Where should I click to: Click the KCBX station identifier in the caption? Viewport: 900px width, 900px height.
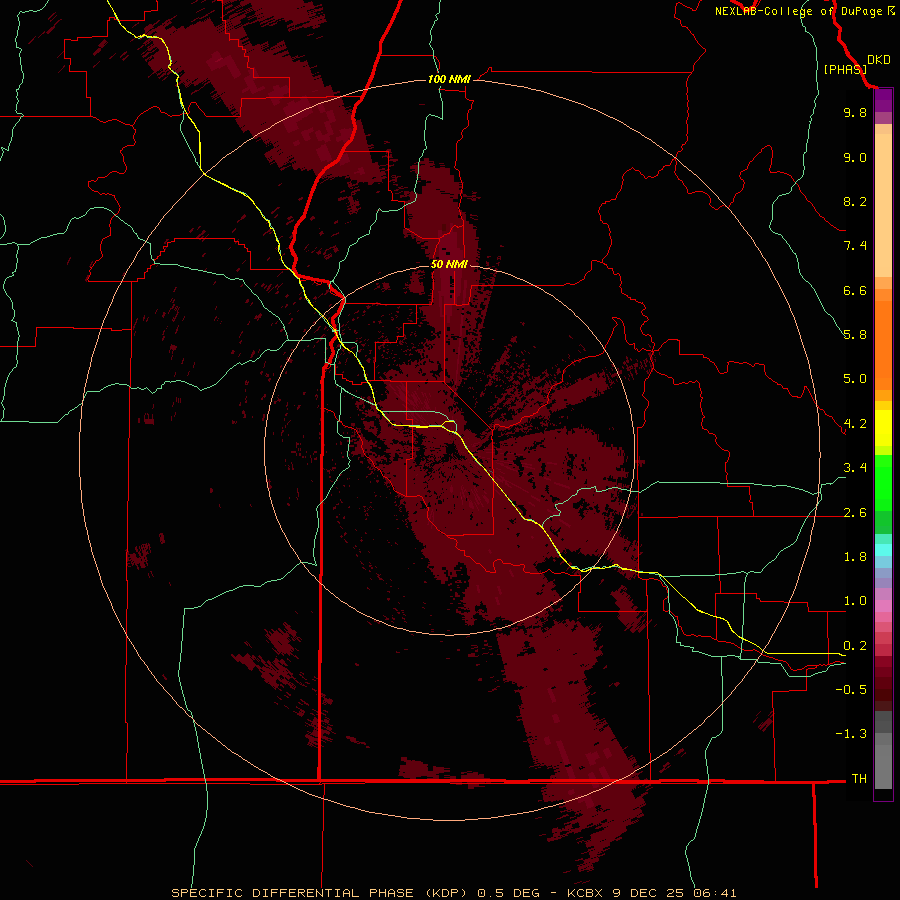pos(586,893)
